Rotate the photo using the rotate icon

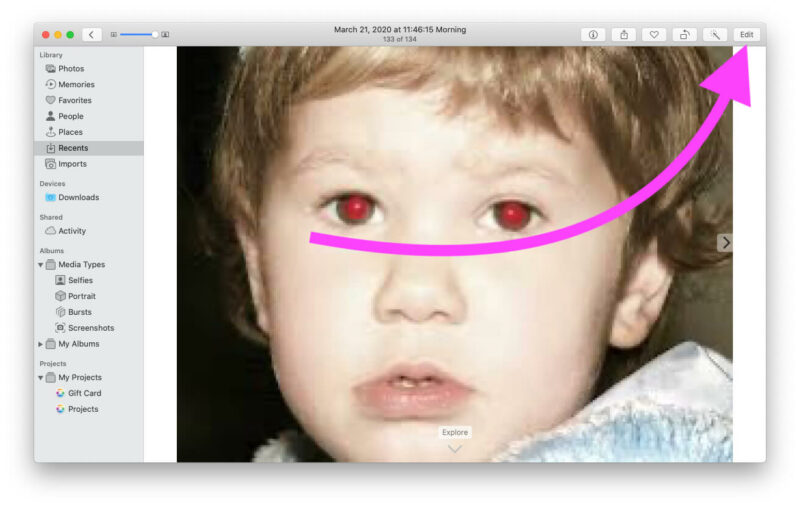684,35
